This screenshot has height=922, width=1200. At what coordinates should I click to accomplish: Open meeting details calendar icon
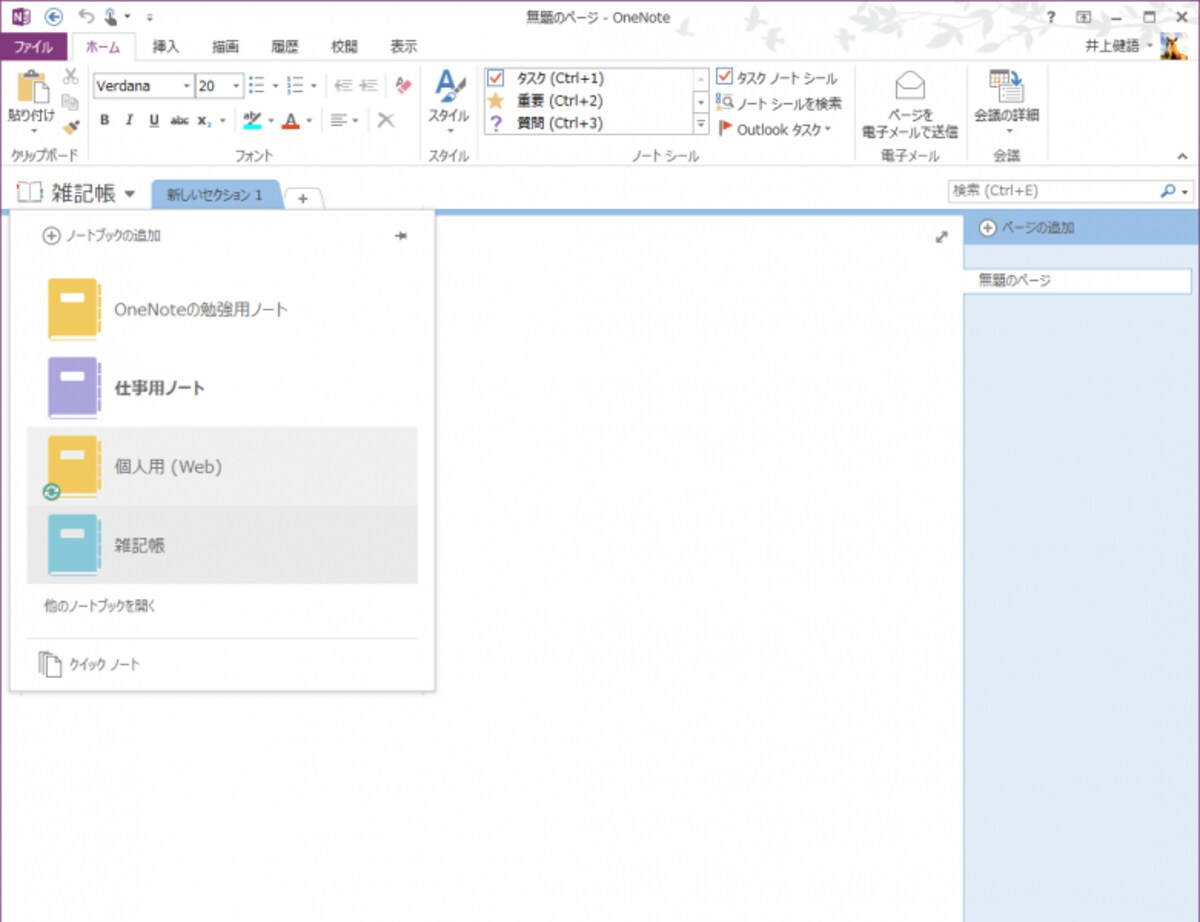coord(1006,86)
